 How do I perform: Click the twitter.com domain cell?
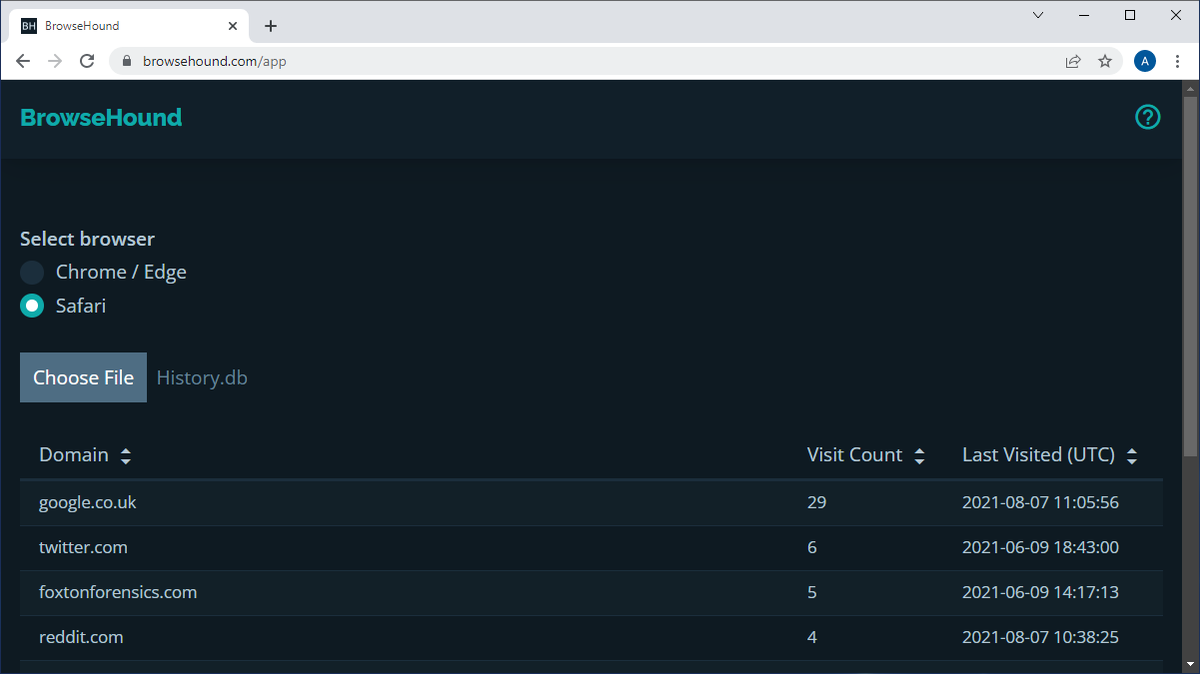click(x=83, y=547)
